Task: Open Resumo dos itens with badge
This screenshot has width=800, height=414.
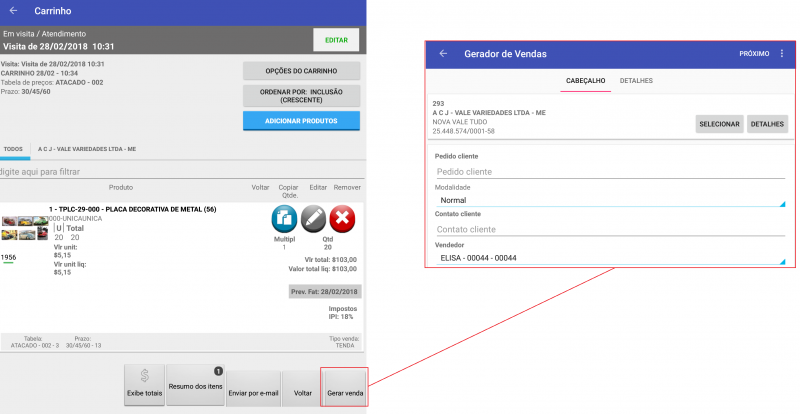Action: tap(194, 385)
